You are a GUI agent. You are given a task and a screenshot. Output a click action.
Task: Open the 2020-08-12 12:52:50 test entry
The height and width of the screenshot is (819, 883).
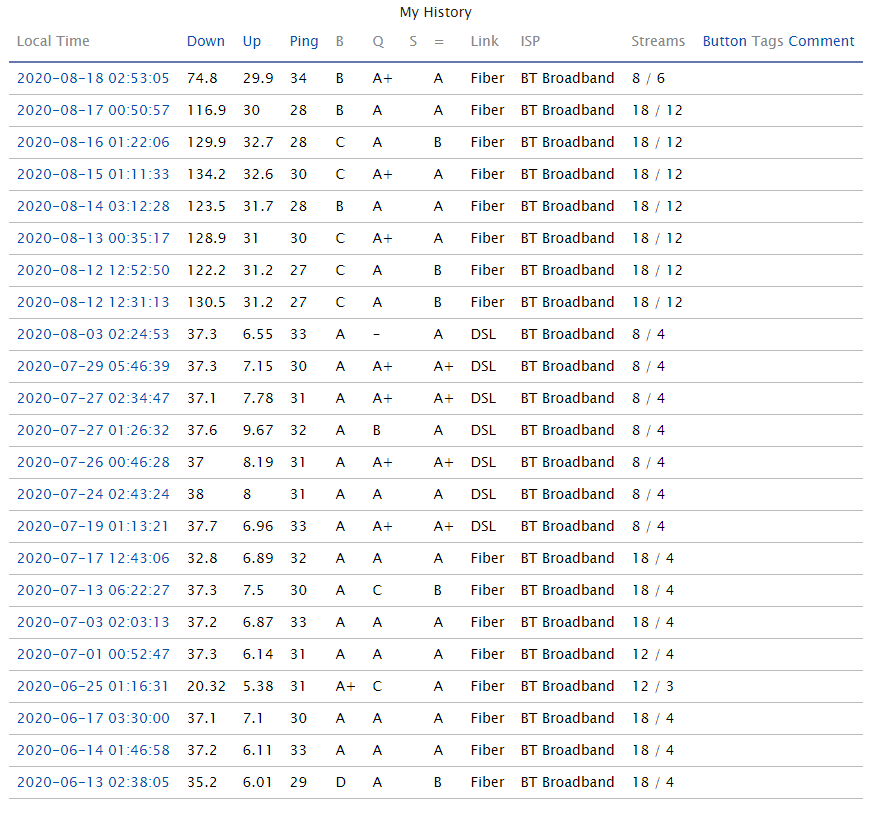(x=93, y=270)
